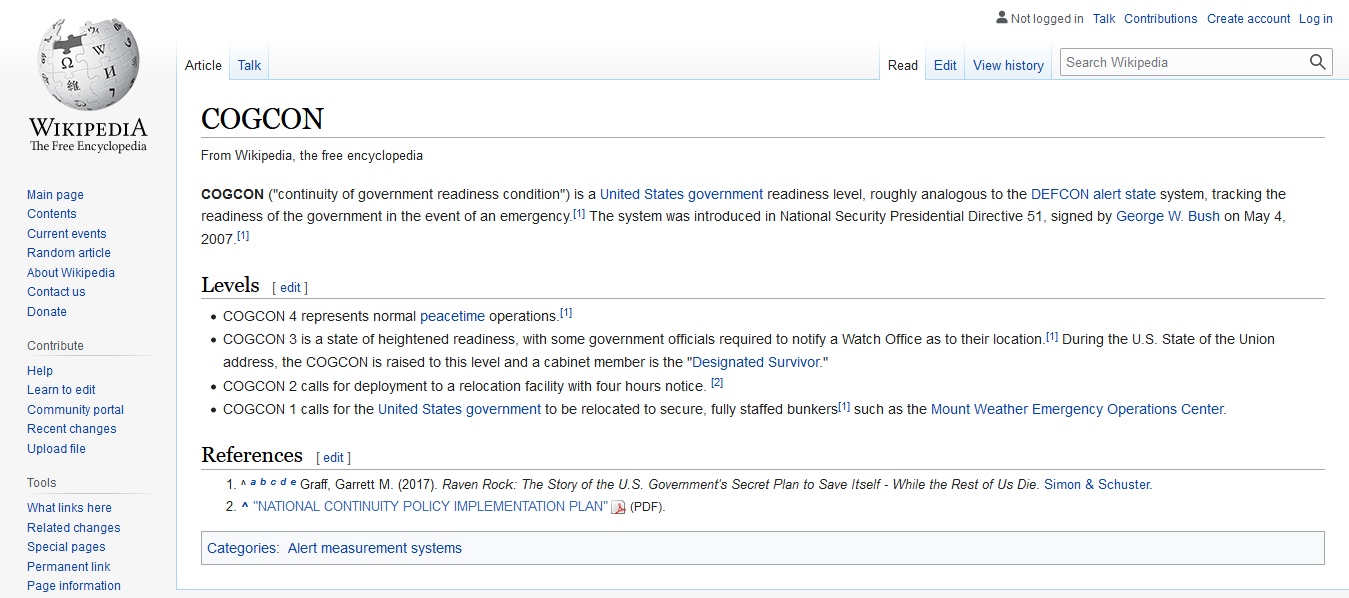This screenshot has width=1349, height=598.
Task: Click the Create account link
Action: tap(1248, 18)
